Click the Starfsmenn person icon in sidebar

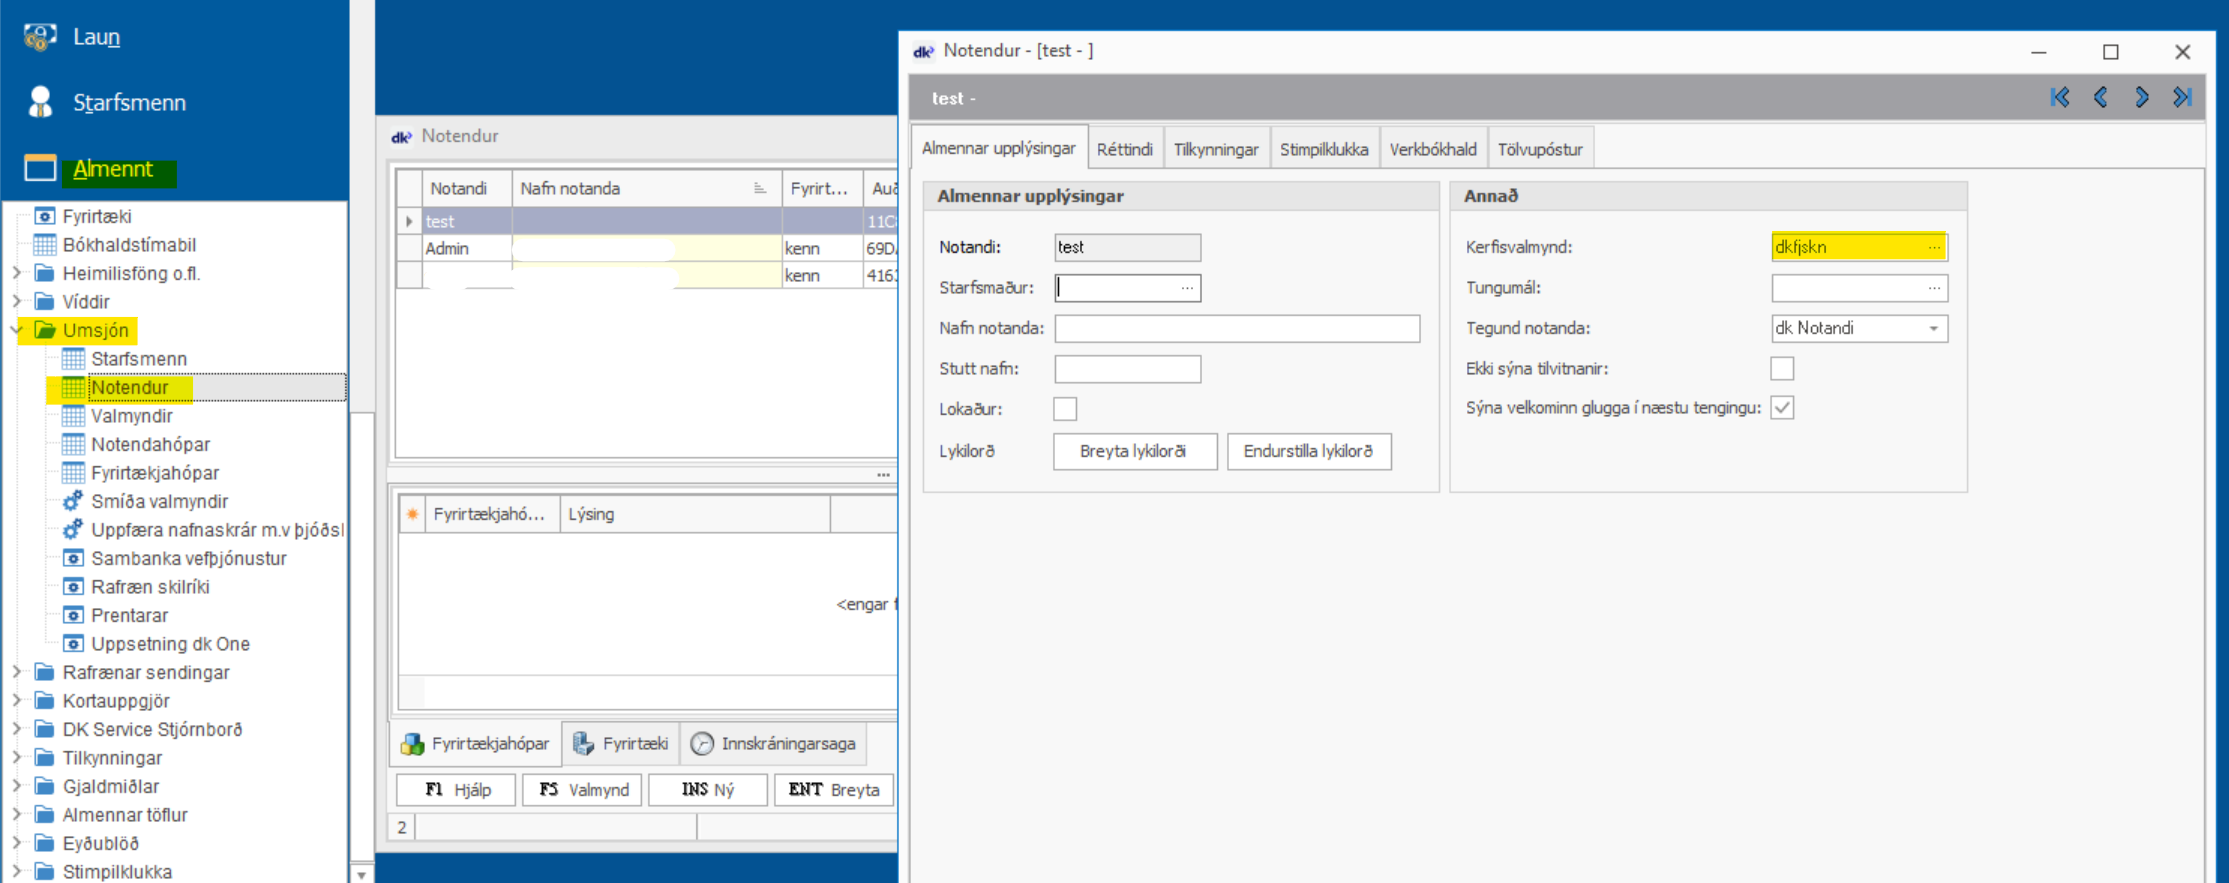(x=40, y=102)
